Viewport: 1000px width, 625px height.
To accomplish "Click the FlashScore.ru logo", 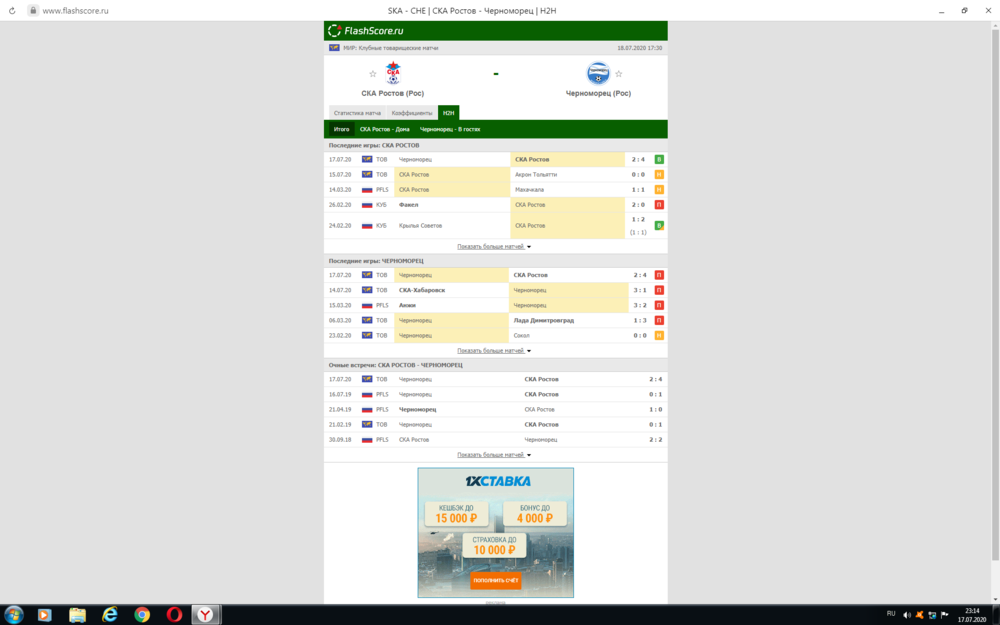I will coord(365,31).
